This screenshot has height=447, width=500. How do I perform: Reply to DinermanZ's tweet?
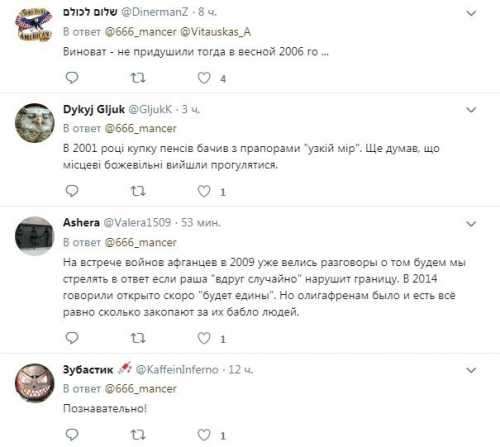click(x=72, y=78)
